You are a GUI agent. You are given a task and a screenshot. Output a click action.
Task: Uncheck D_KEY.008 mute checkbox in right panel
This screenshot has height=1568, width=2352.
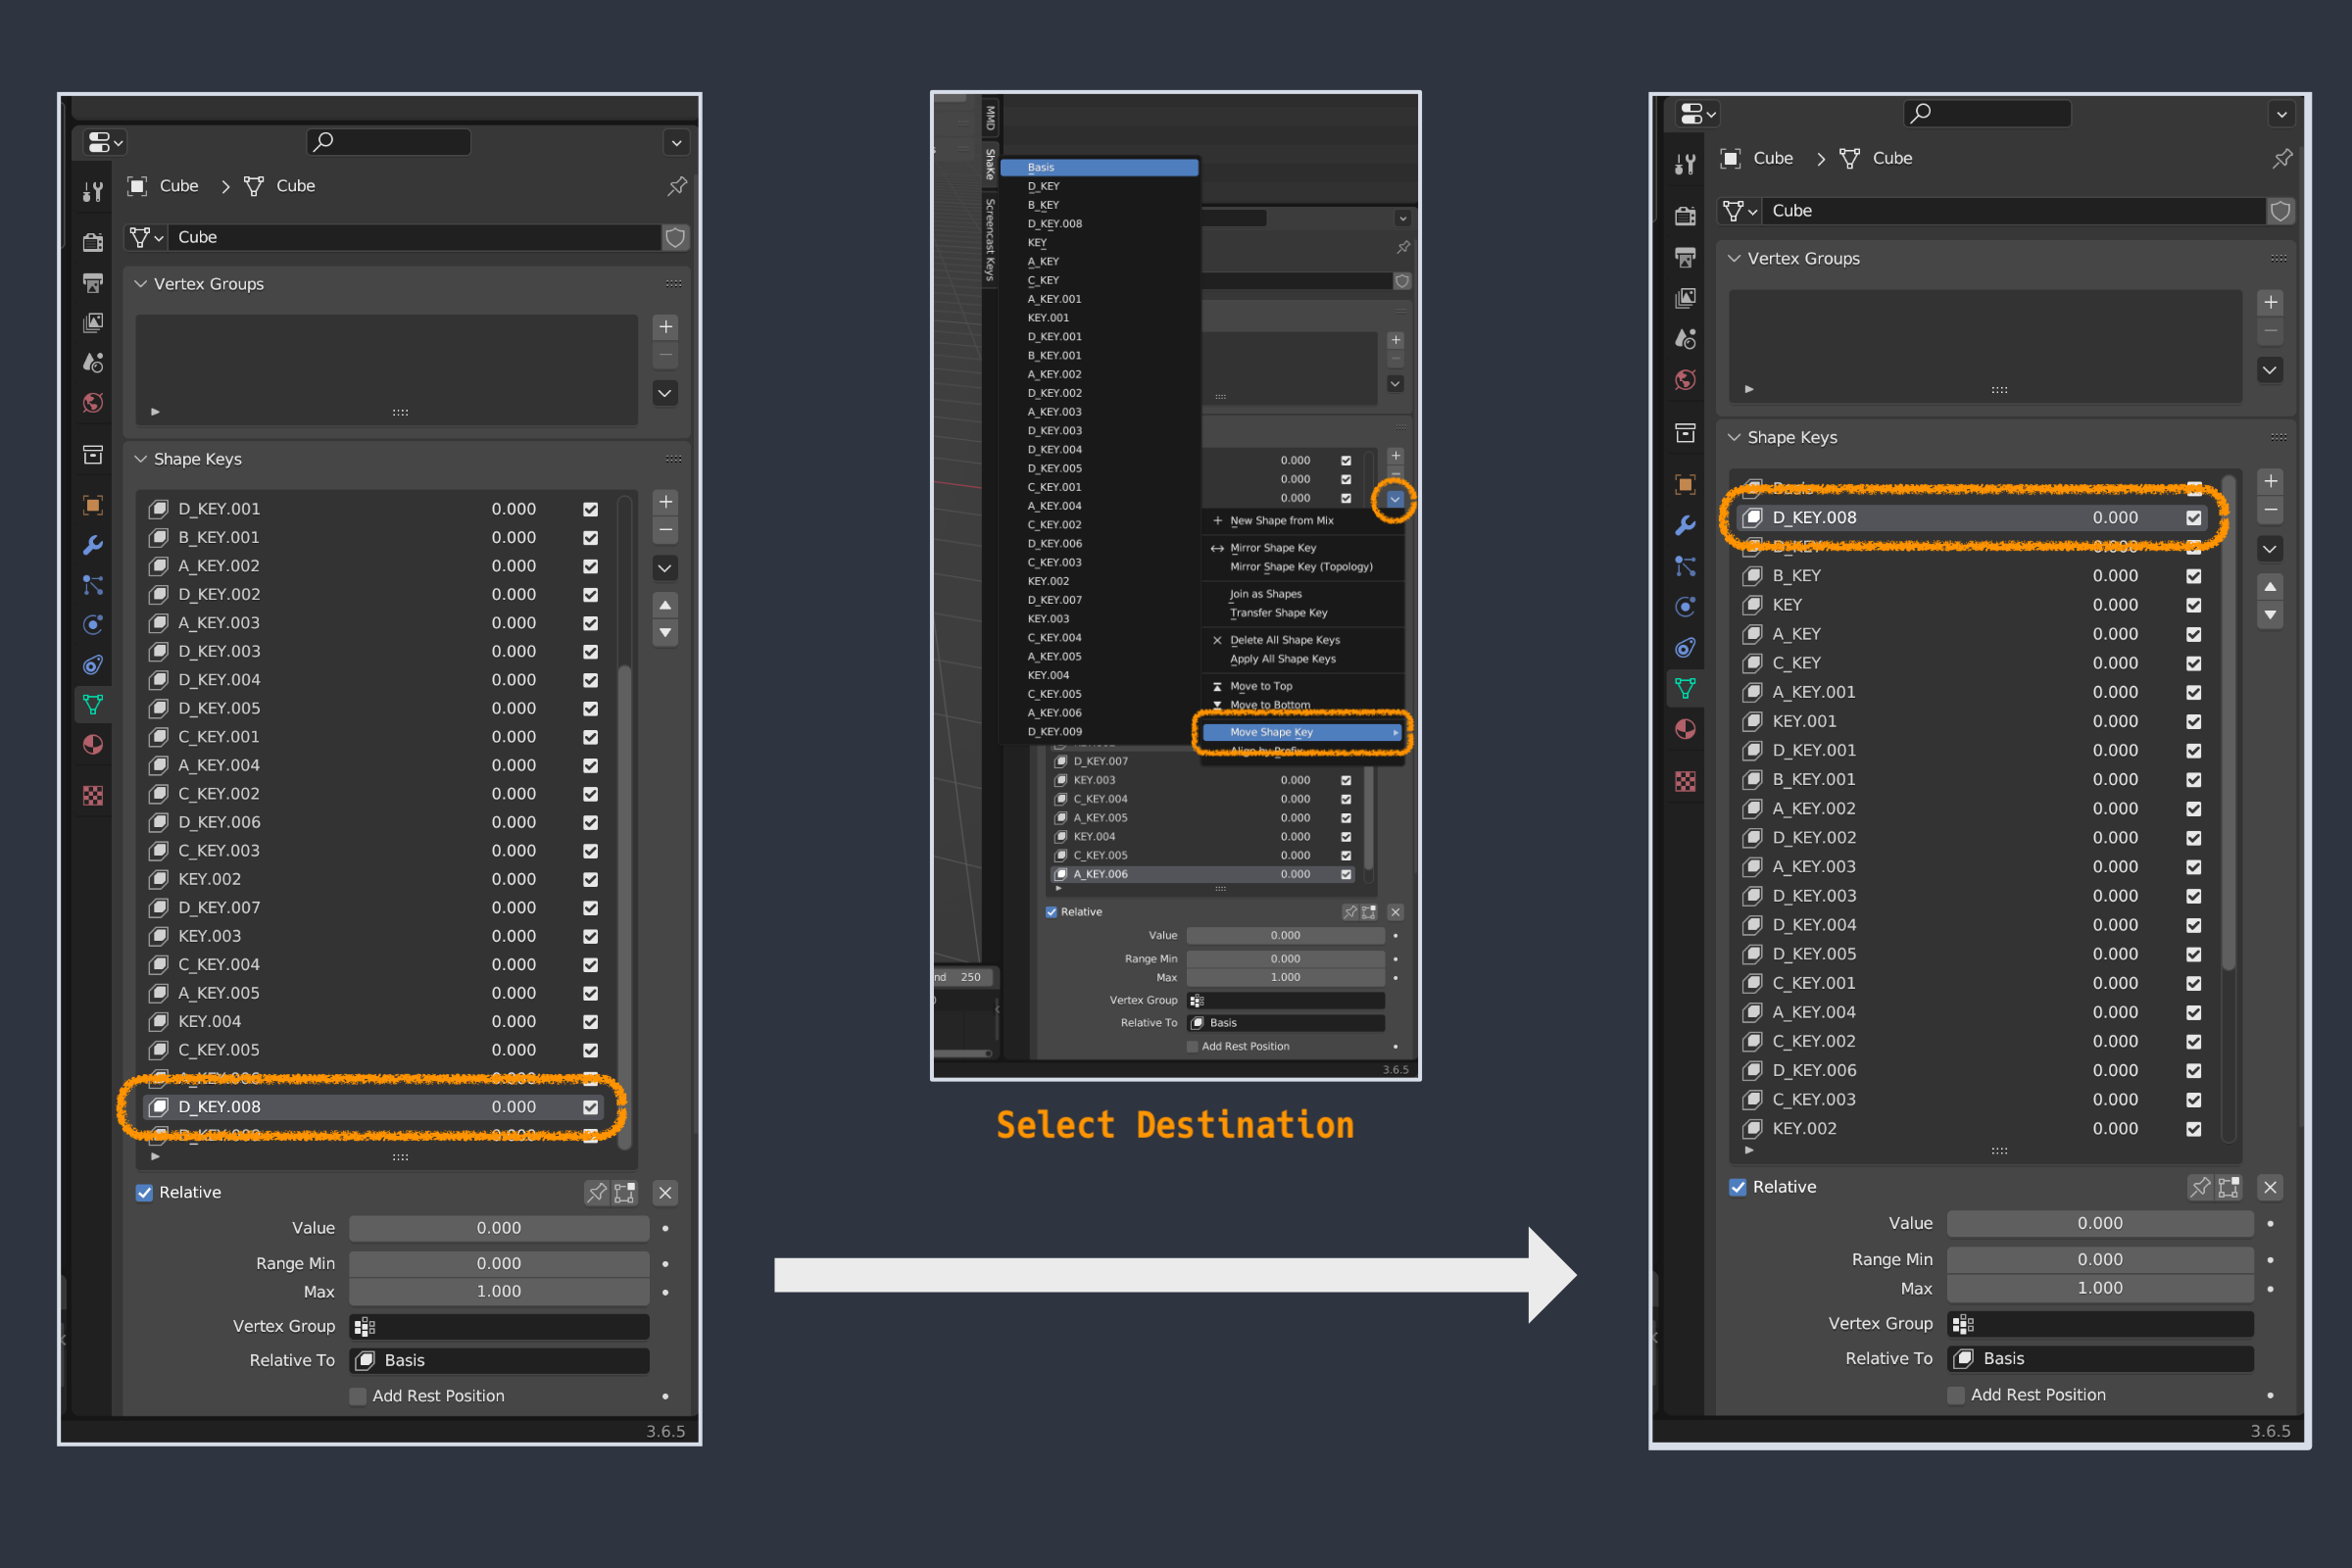pos(2194,518)
